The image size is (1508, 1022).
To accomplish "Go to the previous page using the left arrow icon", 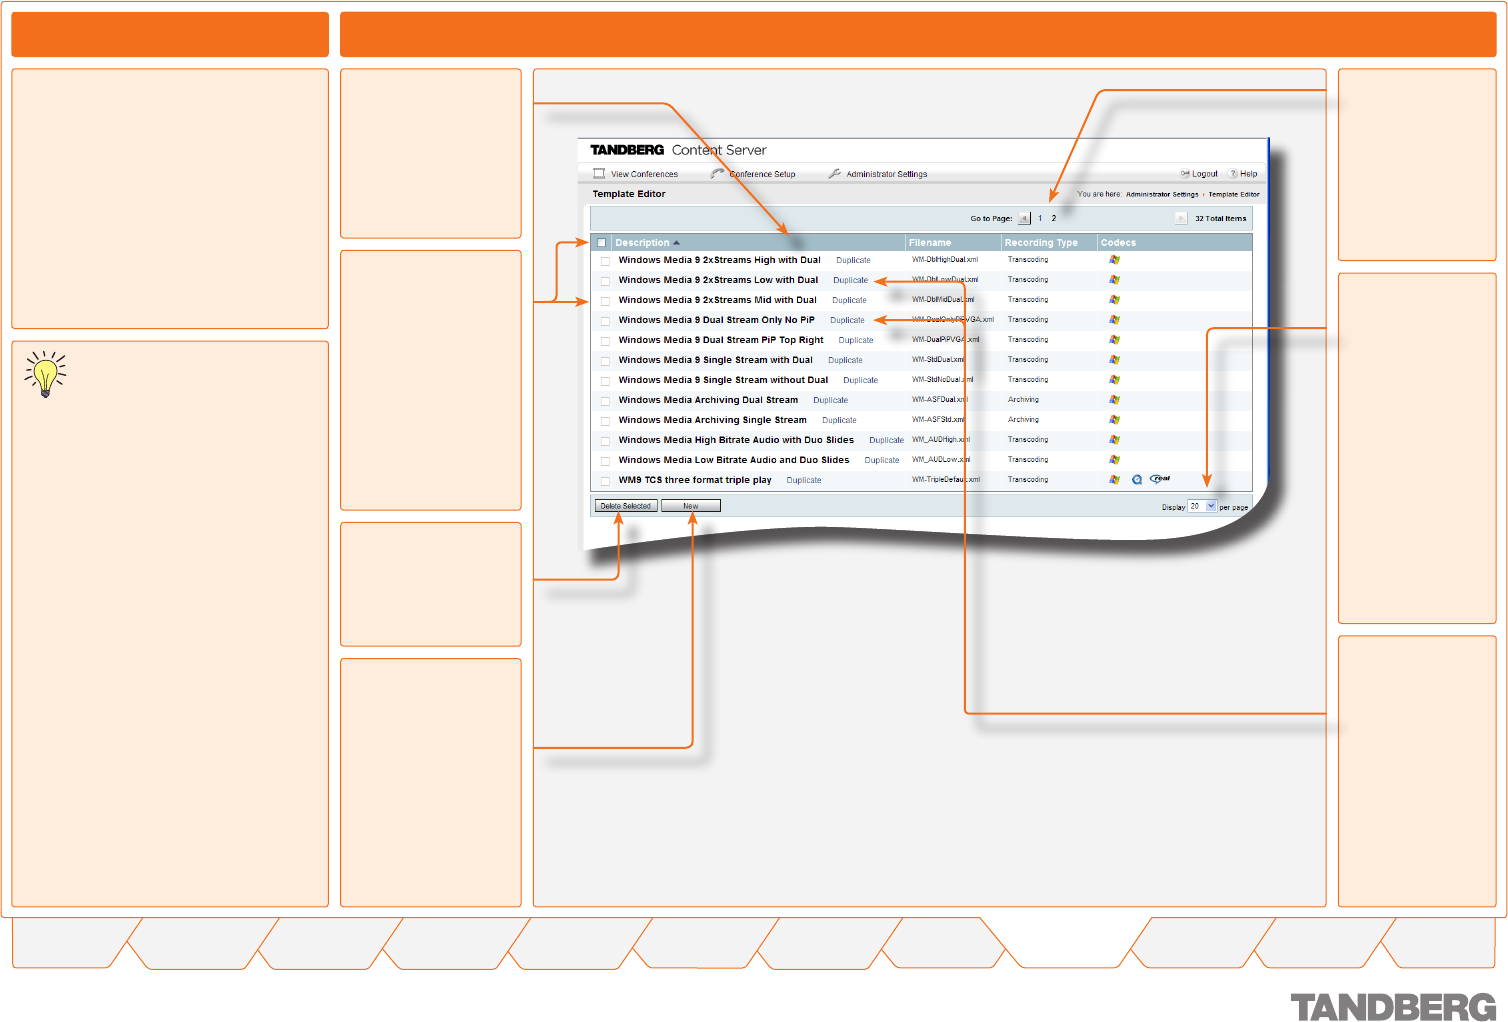I will [x=1024, y=218].
